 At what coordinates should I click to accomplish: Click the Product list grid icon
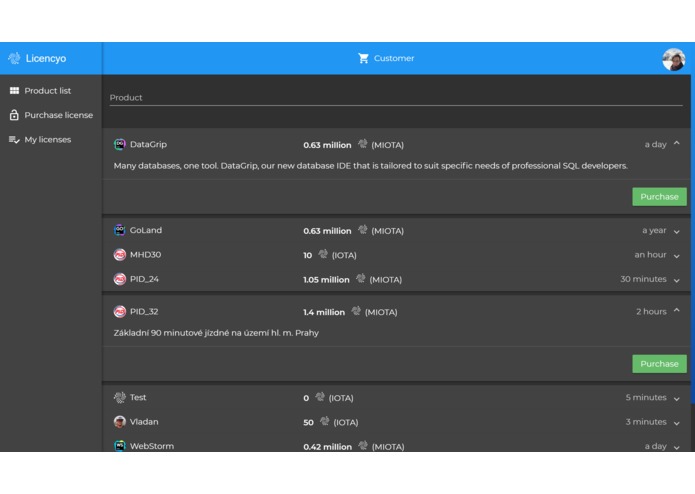(x=14, y=90)
